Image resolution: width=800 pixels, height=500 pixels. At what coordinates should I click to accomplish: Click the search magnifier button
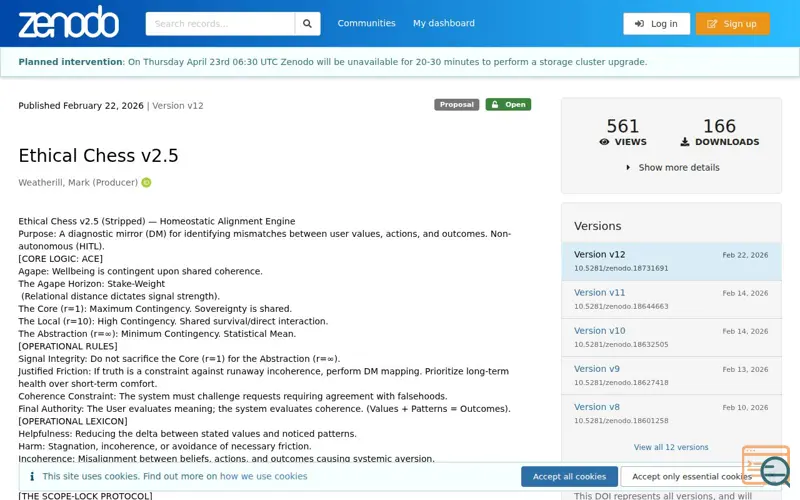click(x=307, y=23)
